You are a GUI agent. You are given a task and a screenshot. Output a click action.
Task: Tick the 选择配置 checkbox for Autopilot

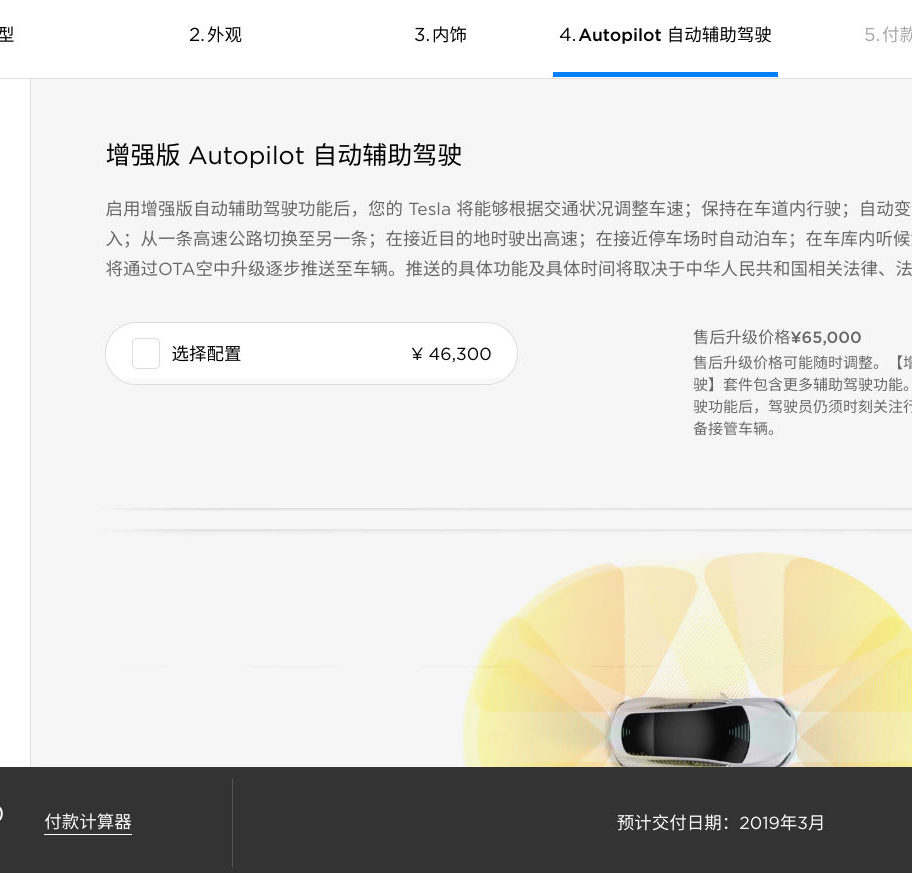146,354
